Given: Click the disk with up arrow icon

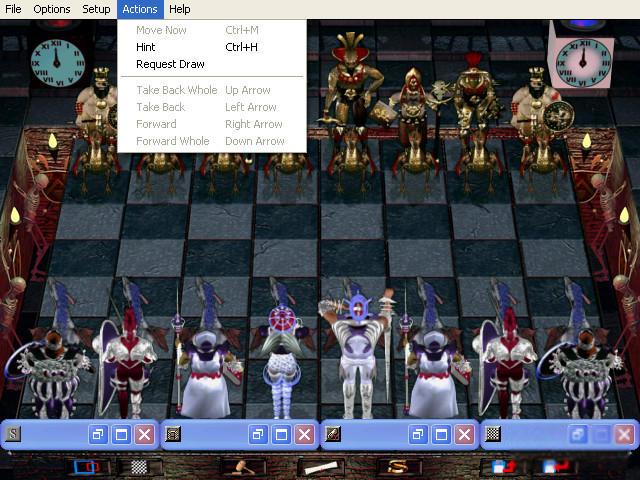Looking at the screenshot, I should [504, 467].
